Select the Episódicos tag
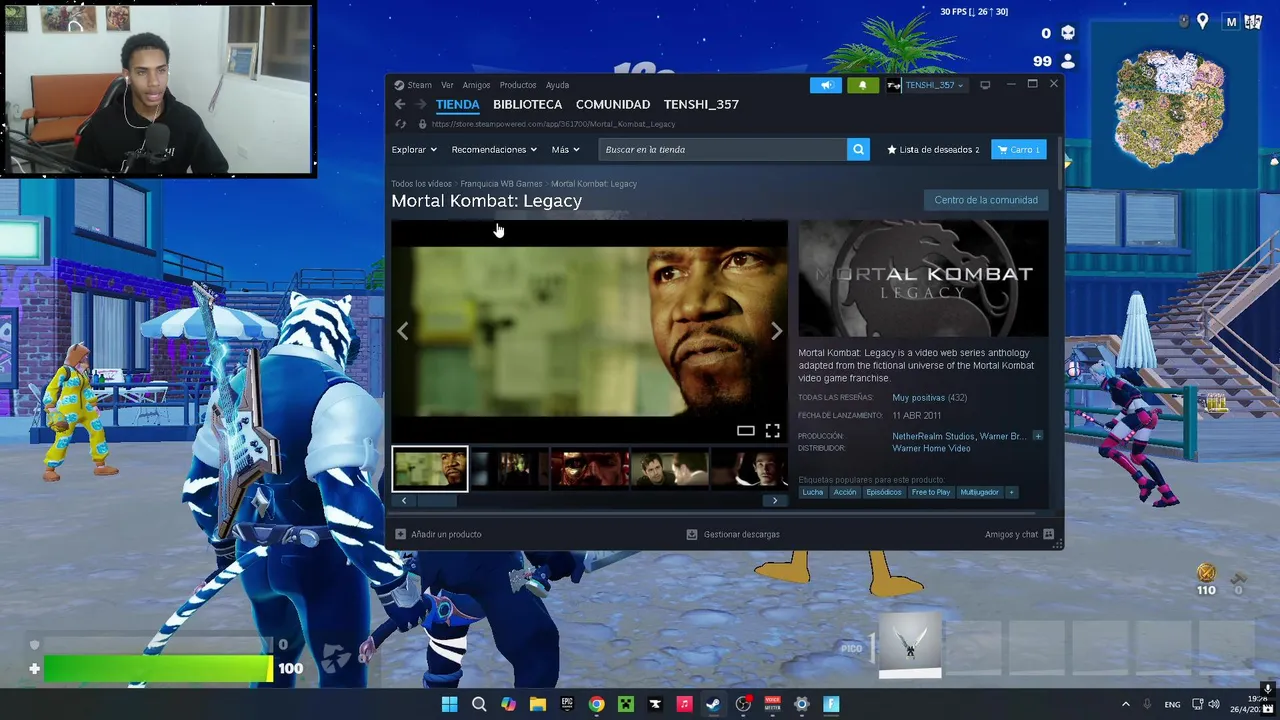 pos(884,492)
